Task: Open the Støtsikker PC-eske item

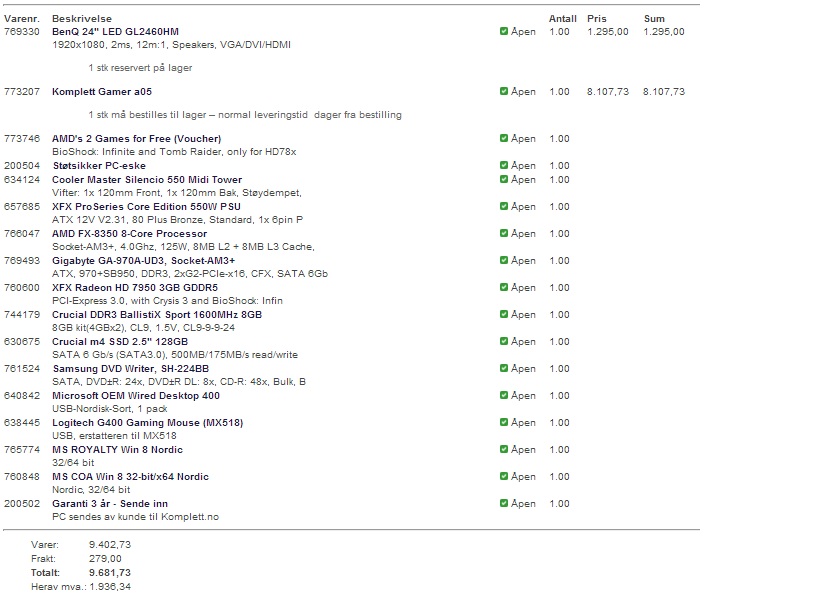Action: [x=99, y=166]
